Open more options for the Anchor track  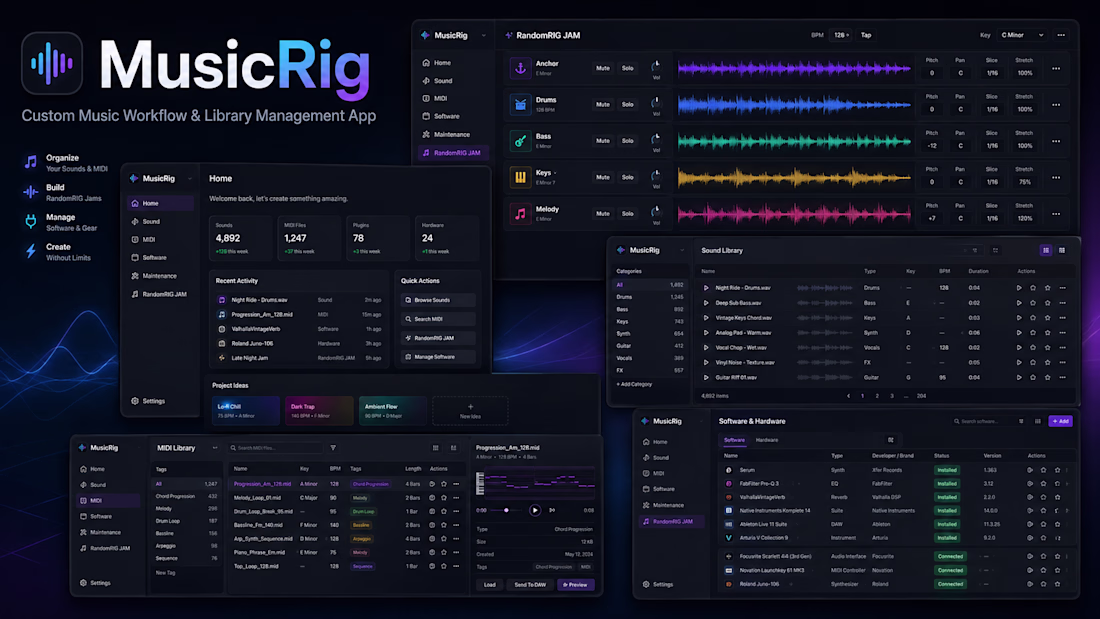pos(1056,69)
